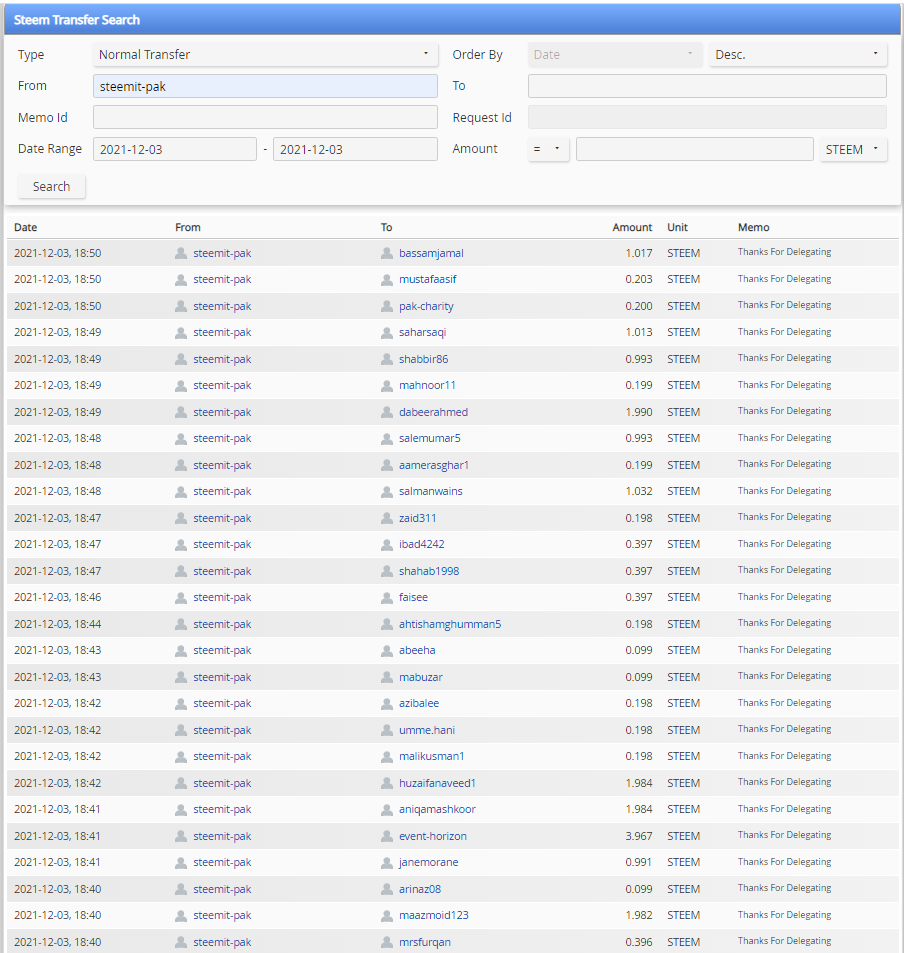
Task: Open steemit-pak sender link in dabeerahmed row
Action: tap(222, 412)
